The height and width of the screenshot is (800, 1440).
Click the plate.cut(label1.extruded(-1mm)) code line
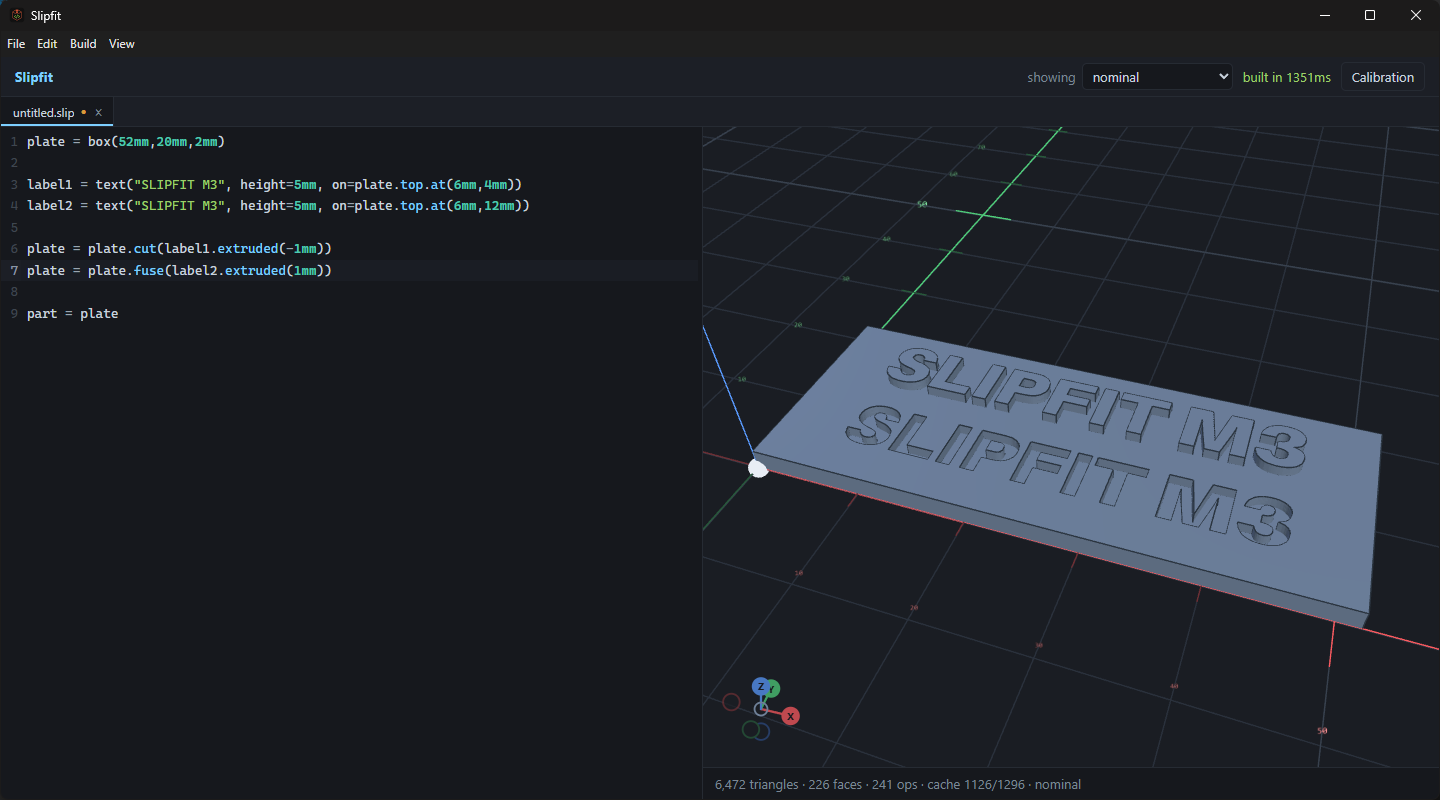179,248
